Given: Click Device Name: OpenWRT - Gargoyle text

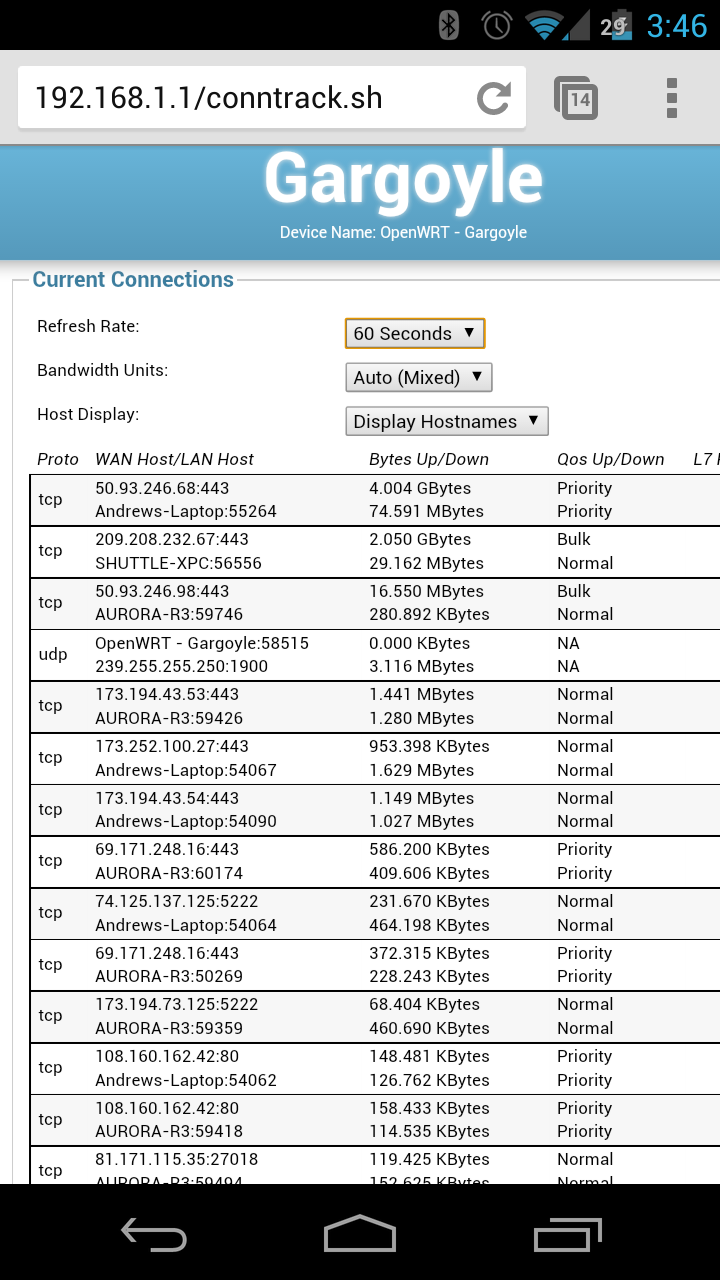Looking at the screenshot, I should [x=403, y=232].
